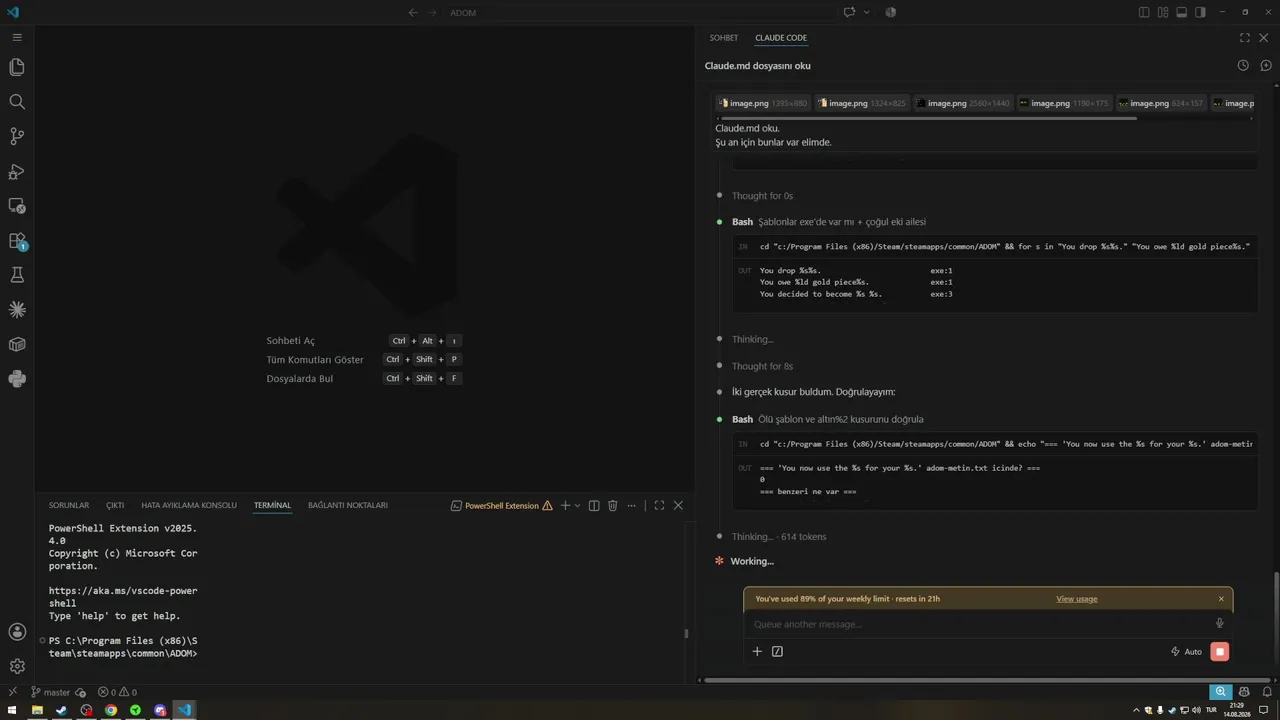
Task: Click the attachments horizontal scrollbar
Action: pos(929,118)
